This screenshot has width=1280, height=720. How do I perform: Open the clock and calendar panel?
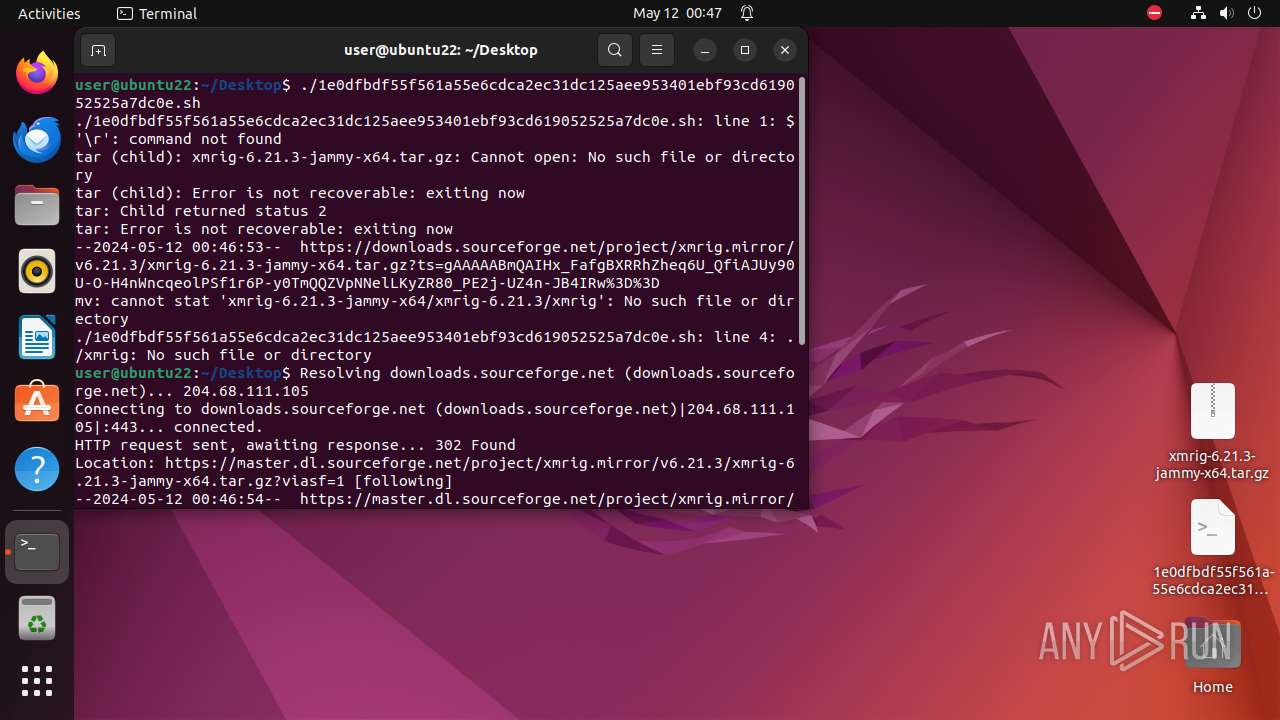coord(677,13)
